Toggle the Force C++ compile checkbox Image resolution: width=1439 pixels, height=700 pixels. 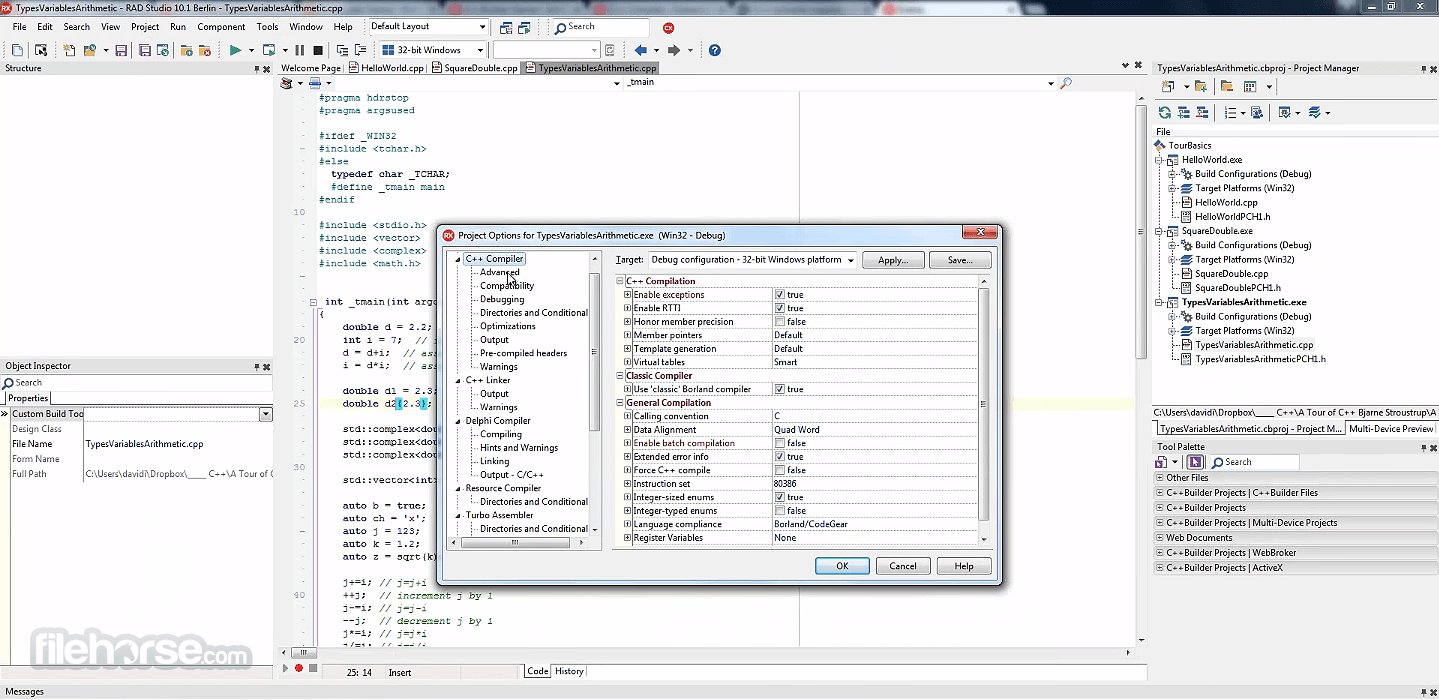click(x=779, y=470)
